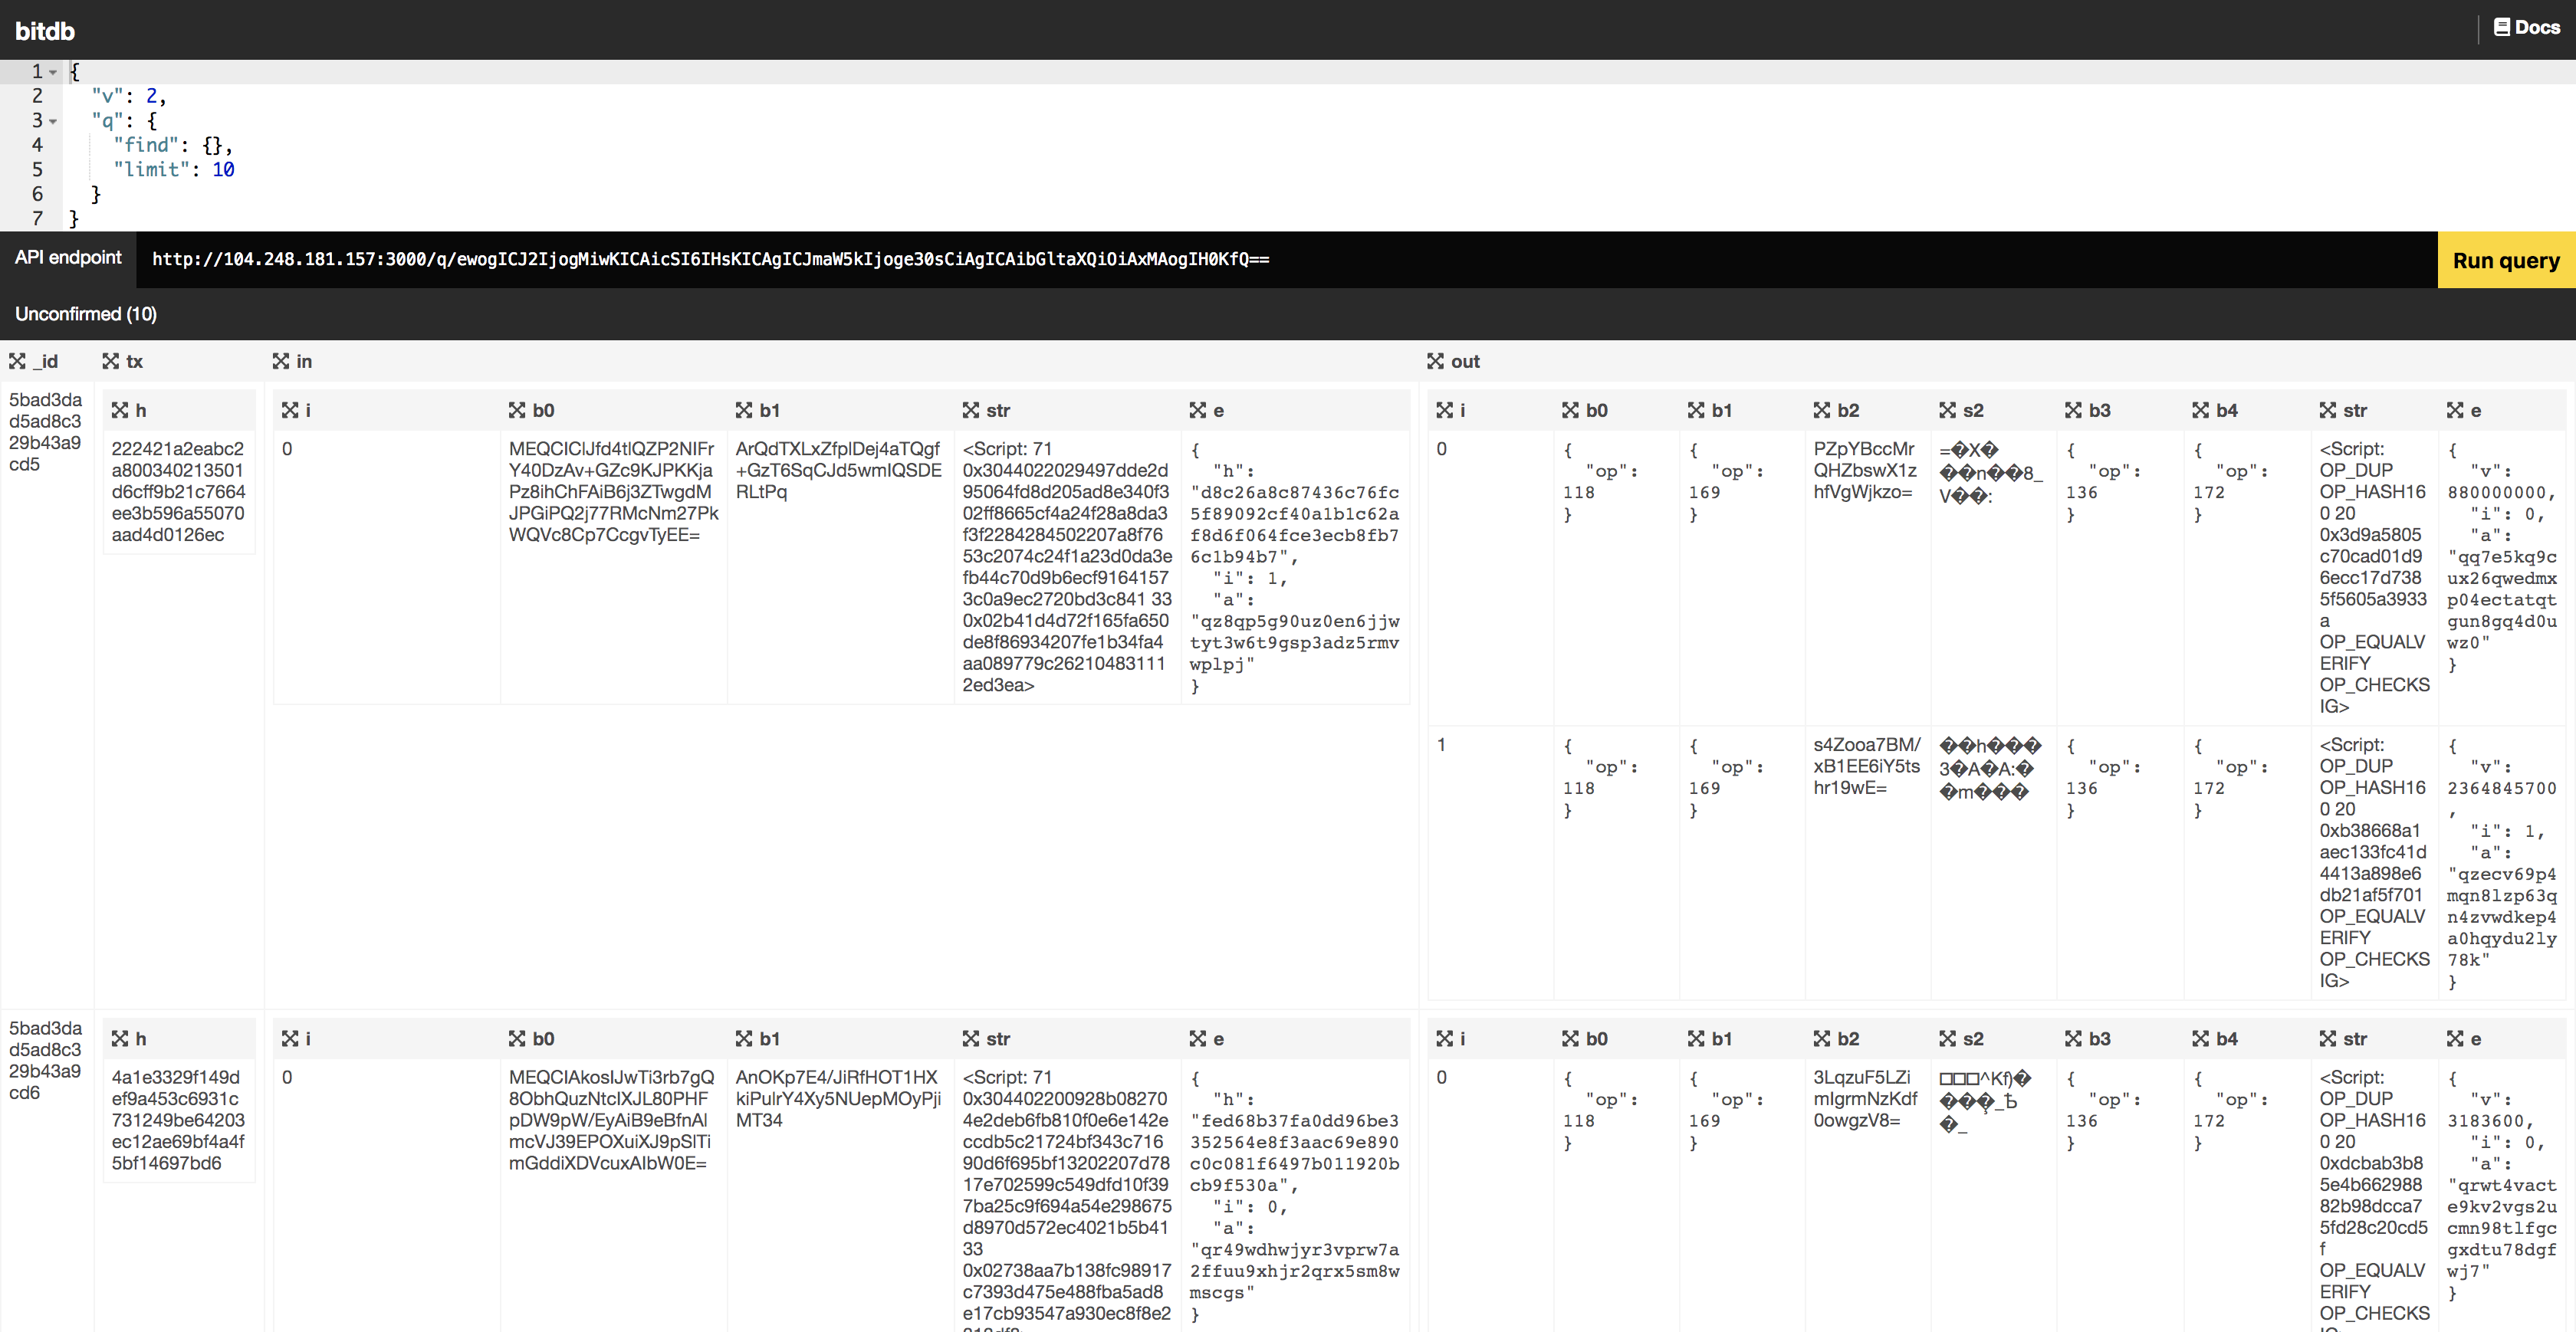Image resolution: width=2576 pixels, height=1332 pixels.
Task: Click expand icon of first output b4 column
Action: pyautogui.click(x=2201, y=410)
